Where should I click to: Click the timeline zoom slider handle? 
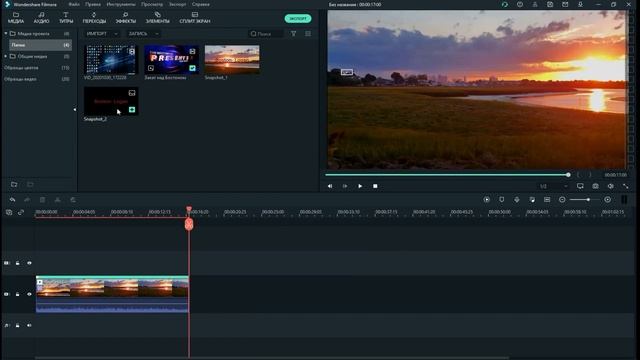[588, 200]
